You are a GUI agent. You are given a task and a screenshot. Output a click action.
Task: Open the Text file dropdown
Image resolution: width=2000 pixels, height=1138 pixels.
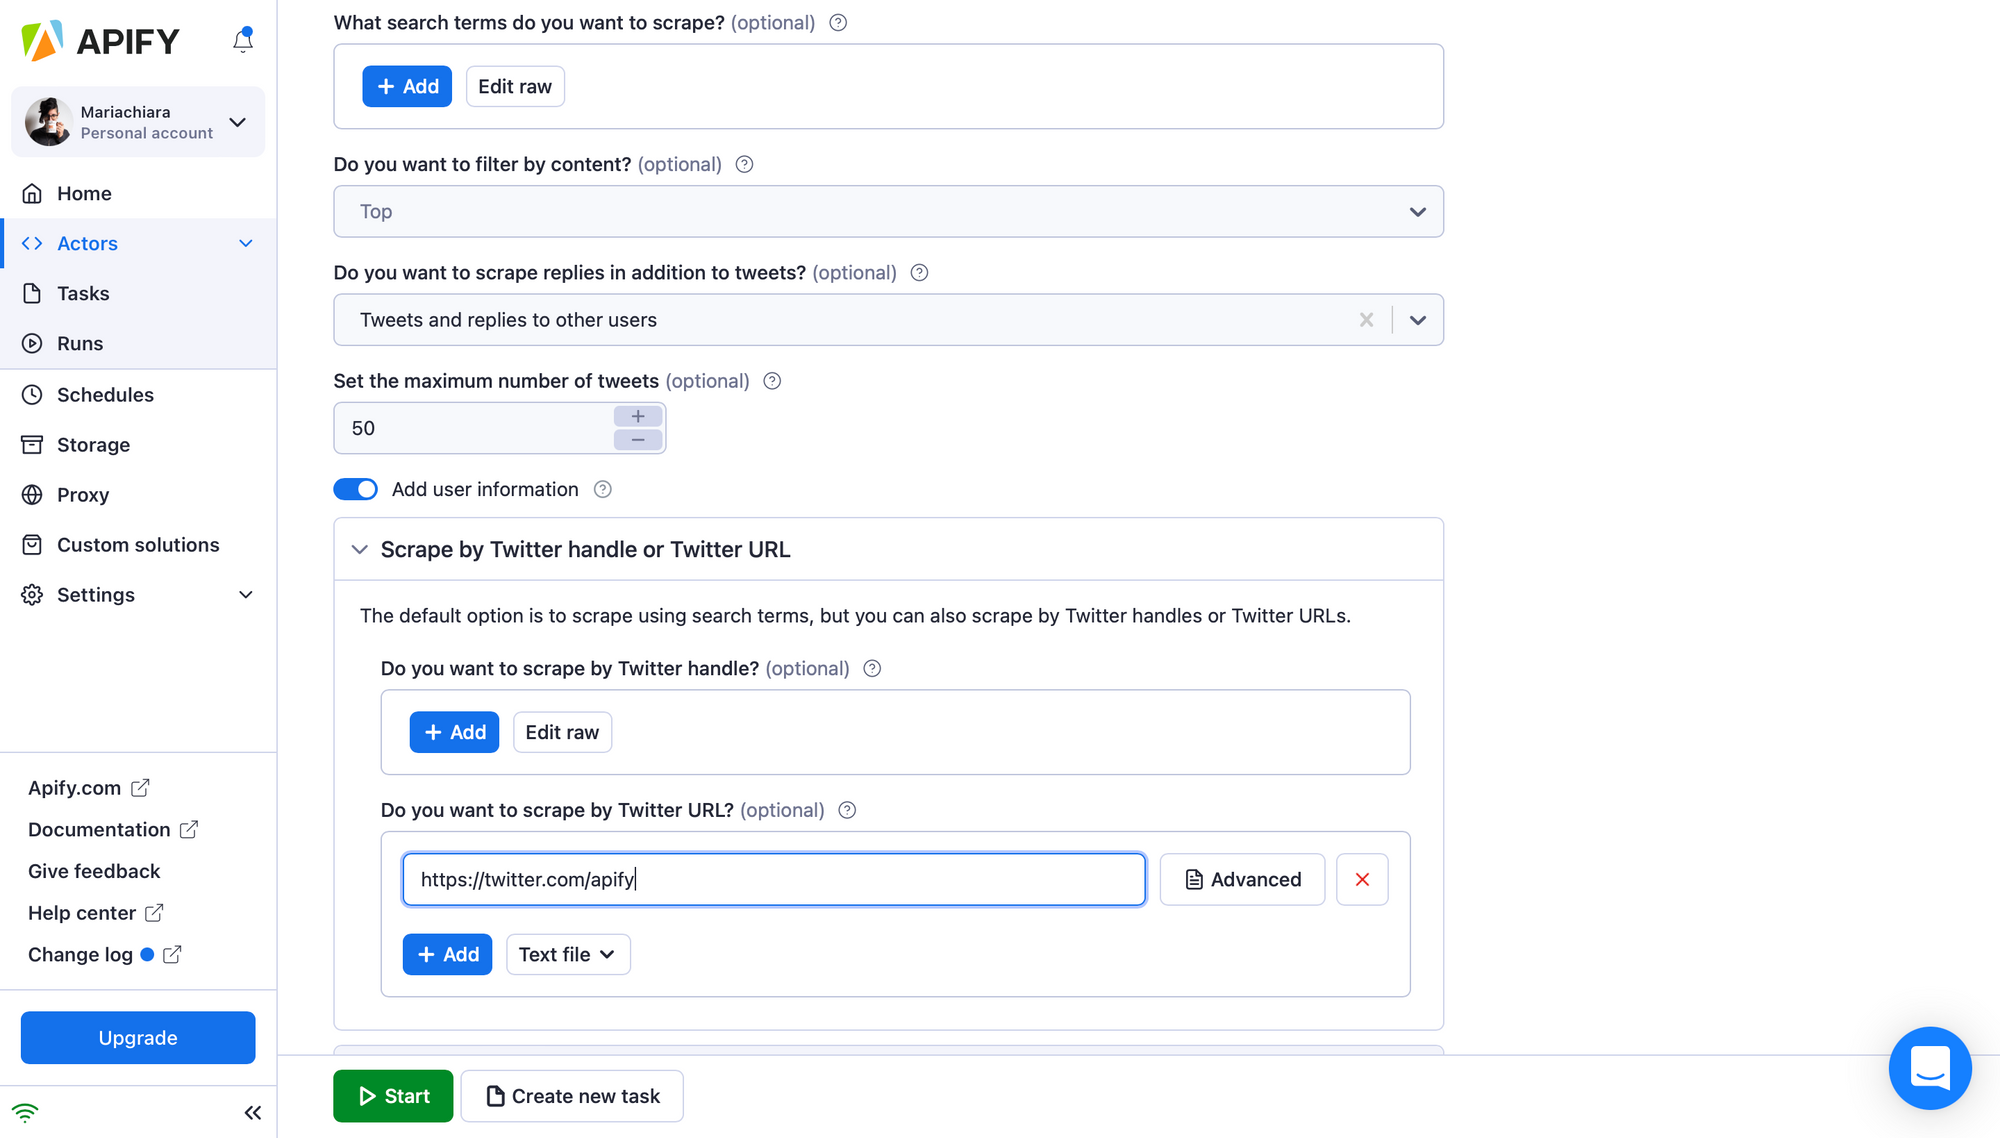coord(568,954)
